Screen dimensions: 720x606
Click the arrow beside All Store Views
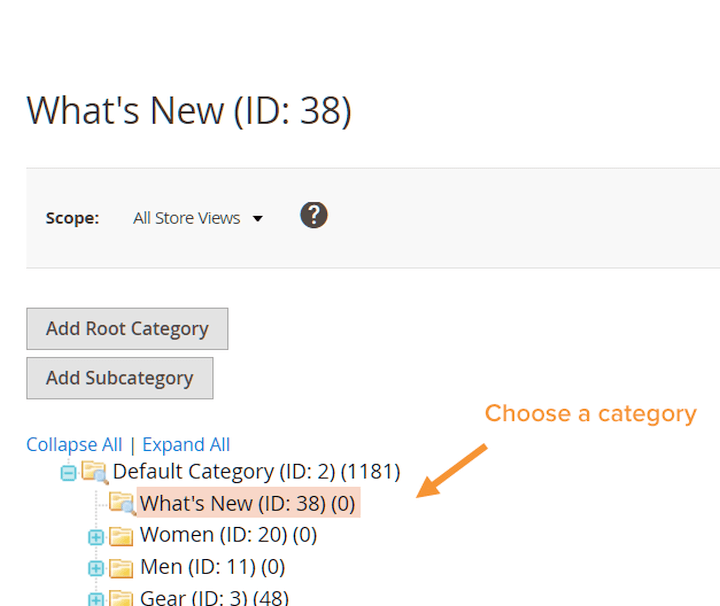click(x=258, y=219)
